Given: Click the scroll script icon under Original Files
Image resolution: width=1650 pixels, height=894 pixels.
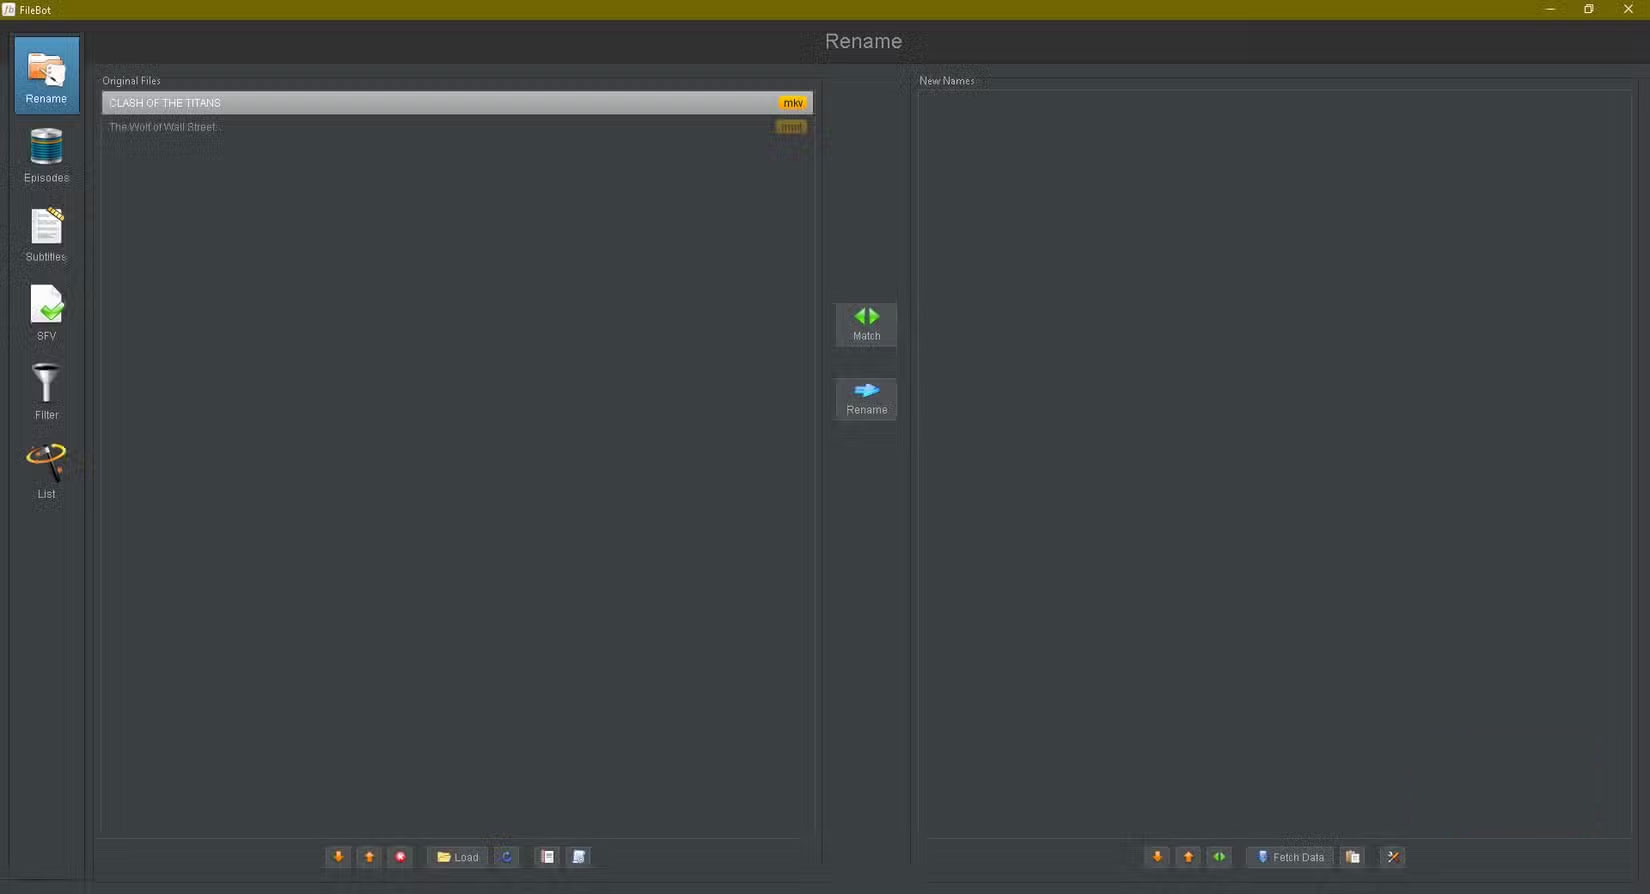Looking at the screenshot, I should tap(578, 857).
